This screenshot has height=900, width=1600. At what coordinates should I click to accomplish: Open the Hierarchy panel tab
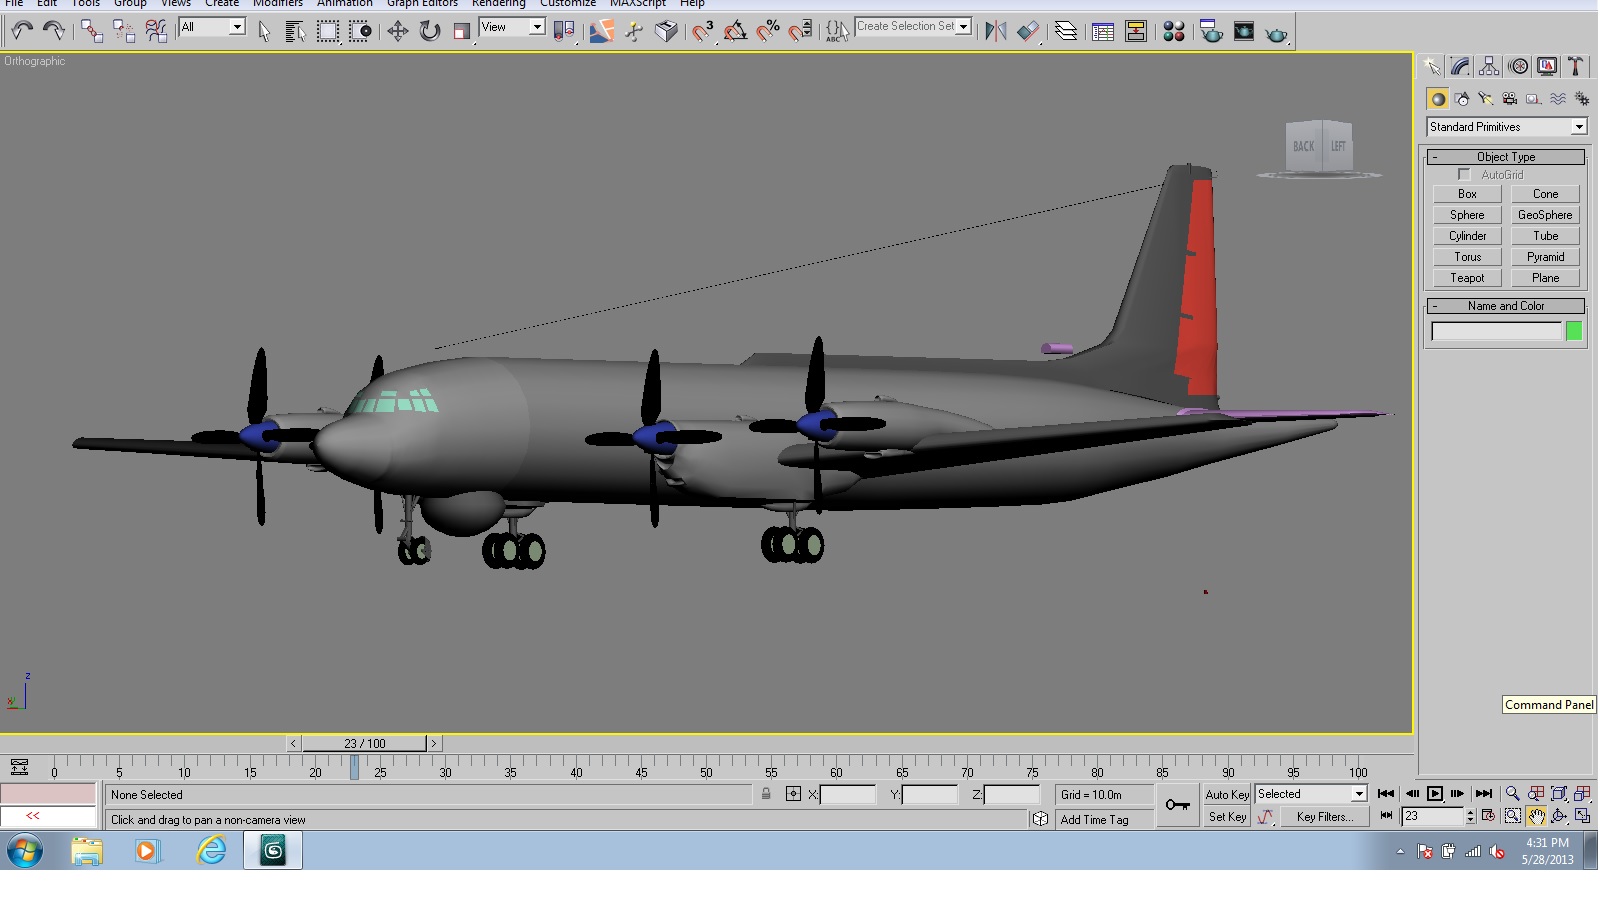coord(1489,67)
